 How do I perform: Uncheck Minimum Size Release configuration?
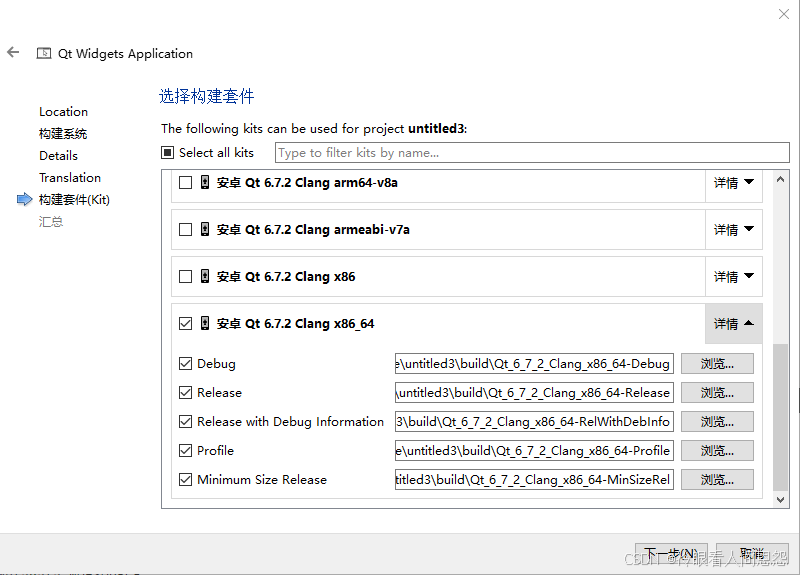(x=185, y=480)
